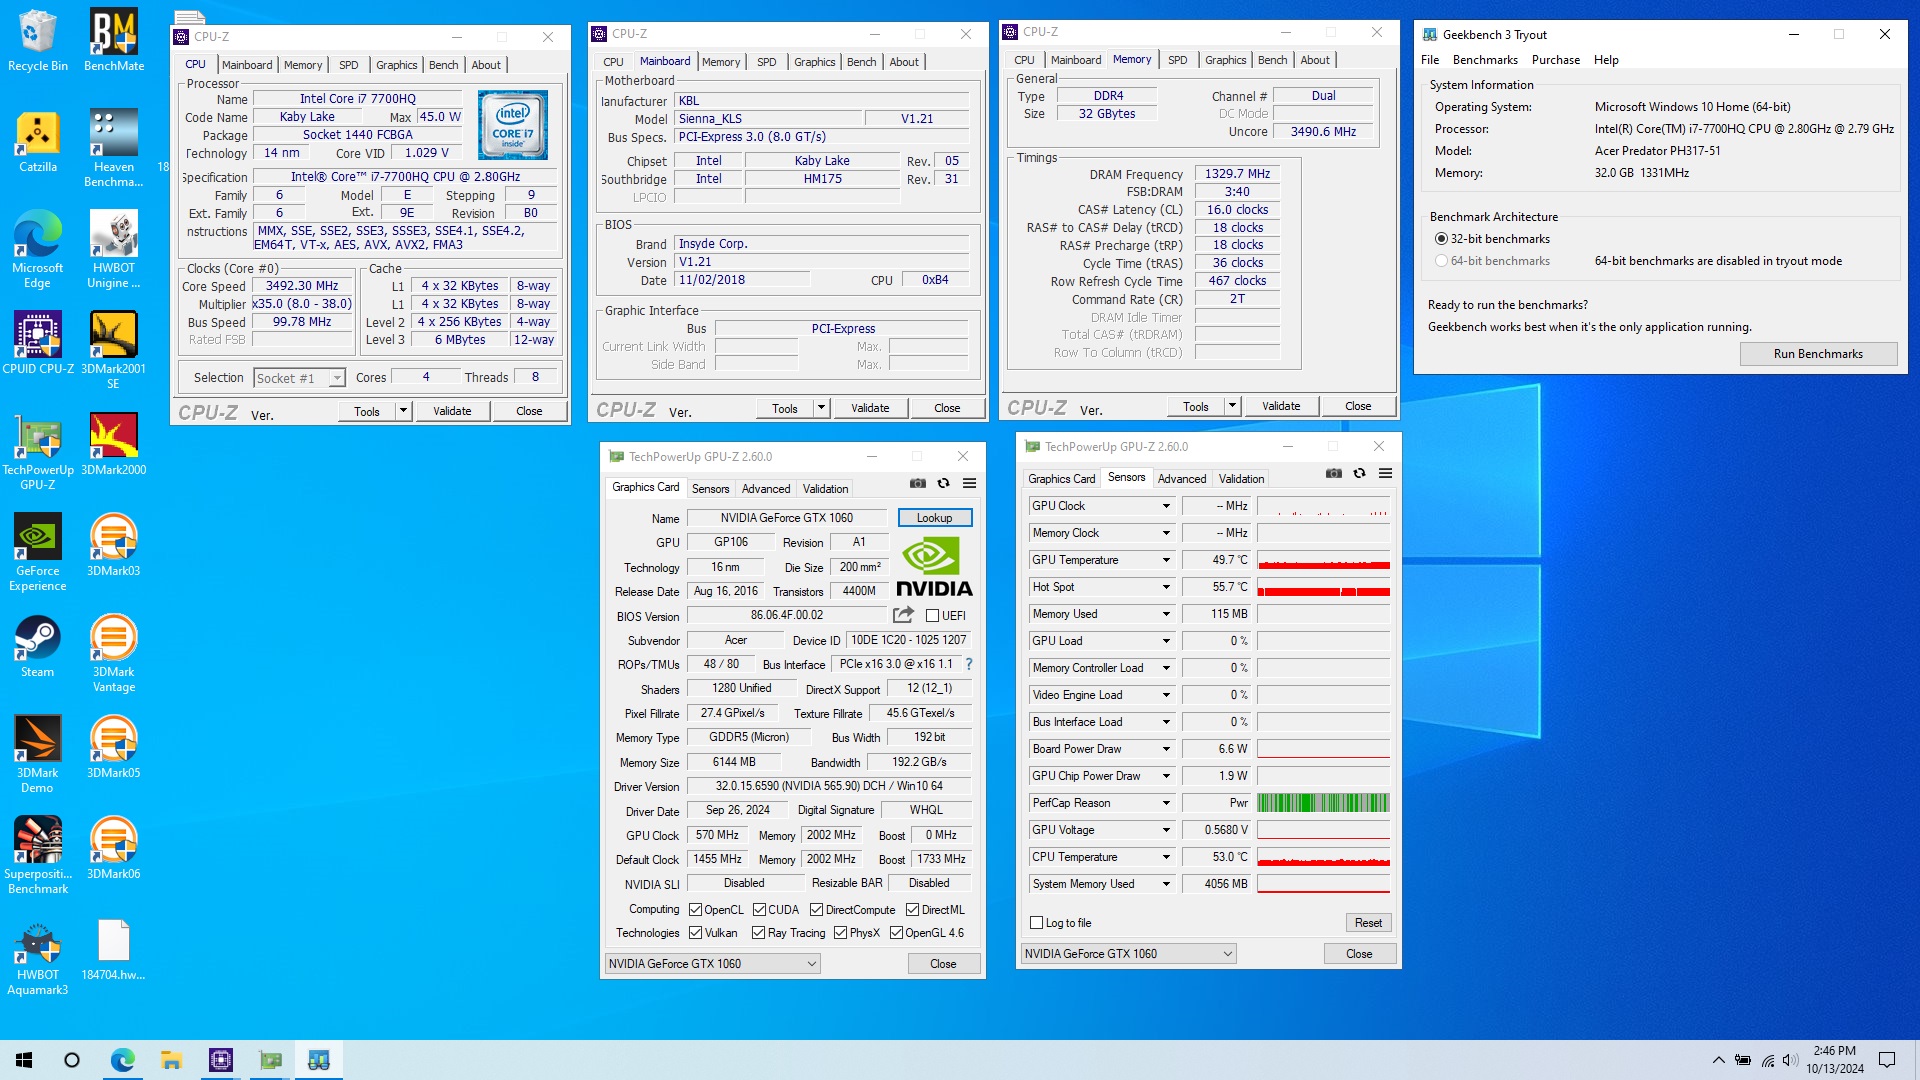Open HWBOT Aquamark3 desktop shortcut
Screen dimensions: 1920x1080
click(38, 958)
